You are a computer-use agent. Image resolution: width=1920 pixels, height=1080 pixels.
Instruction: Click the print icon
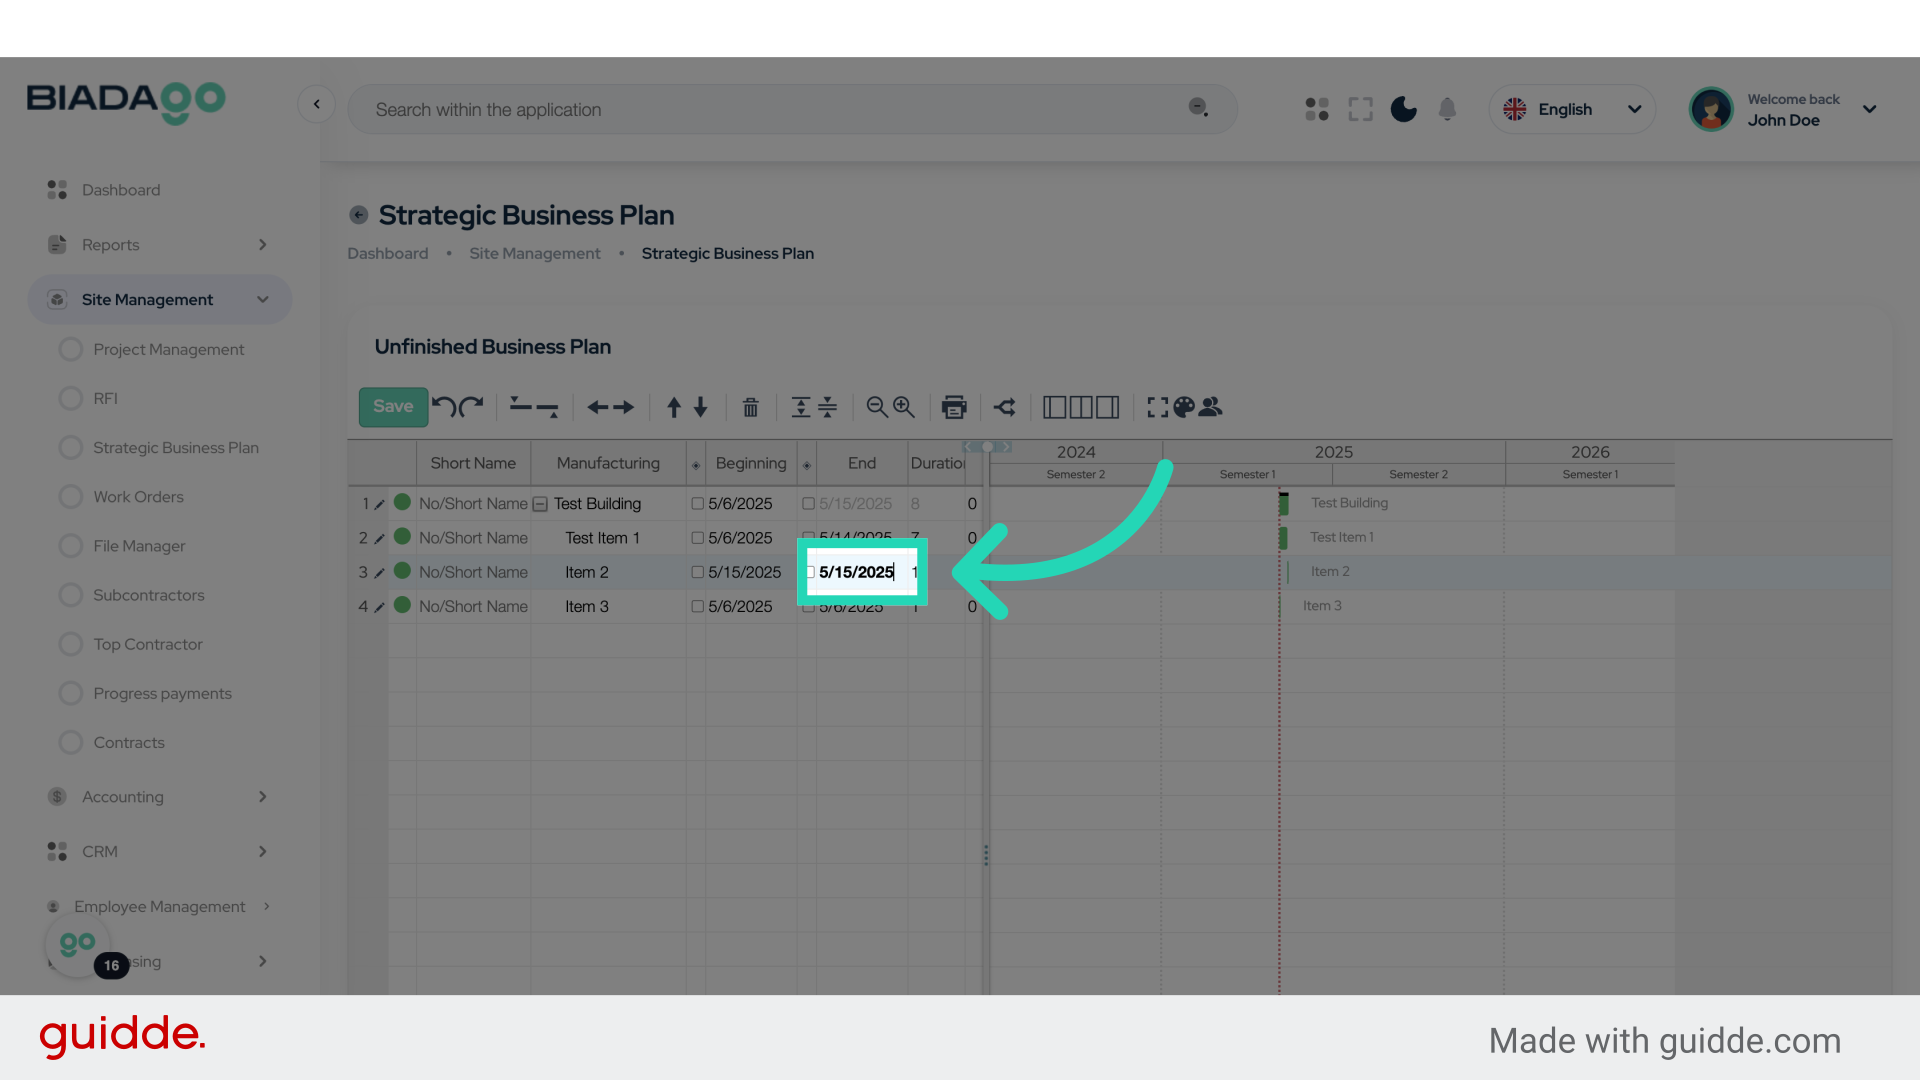[x=954, y=407]
